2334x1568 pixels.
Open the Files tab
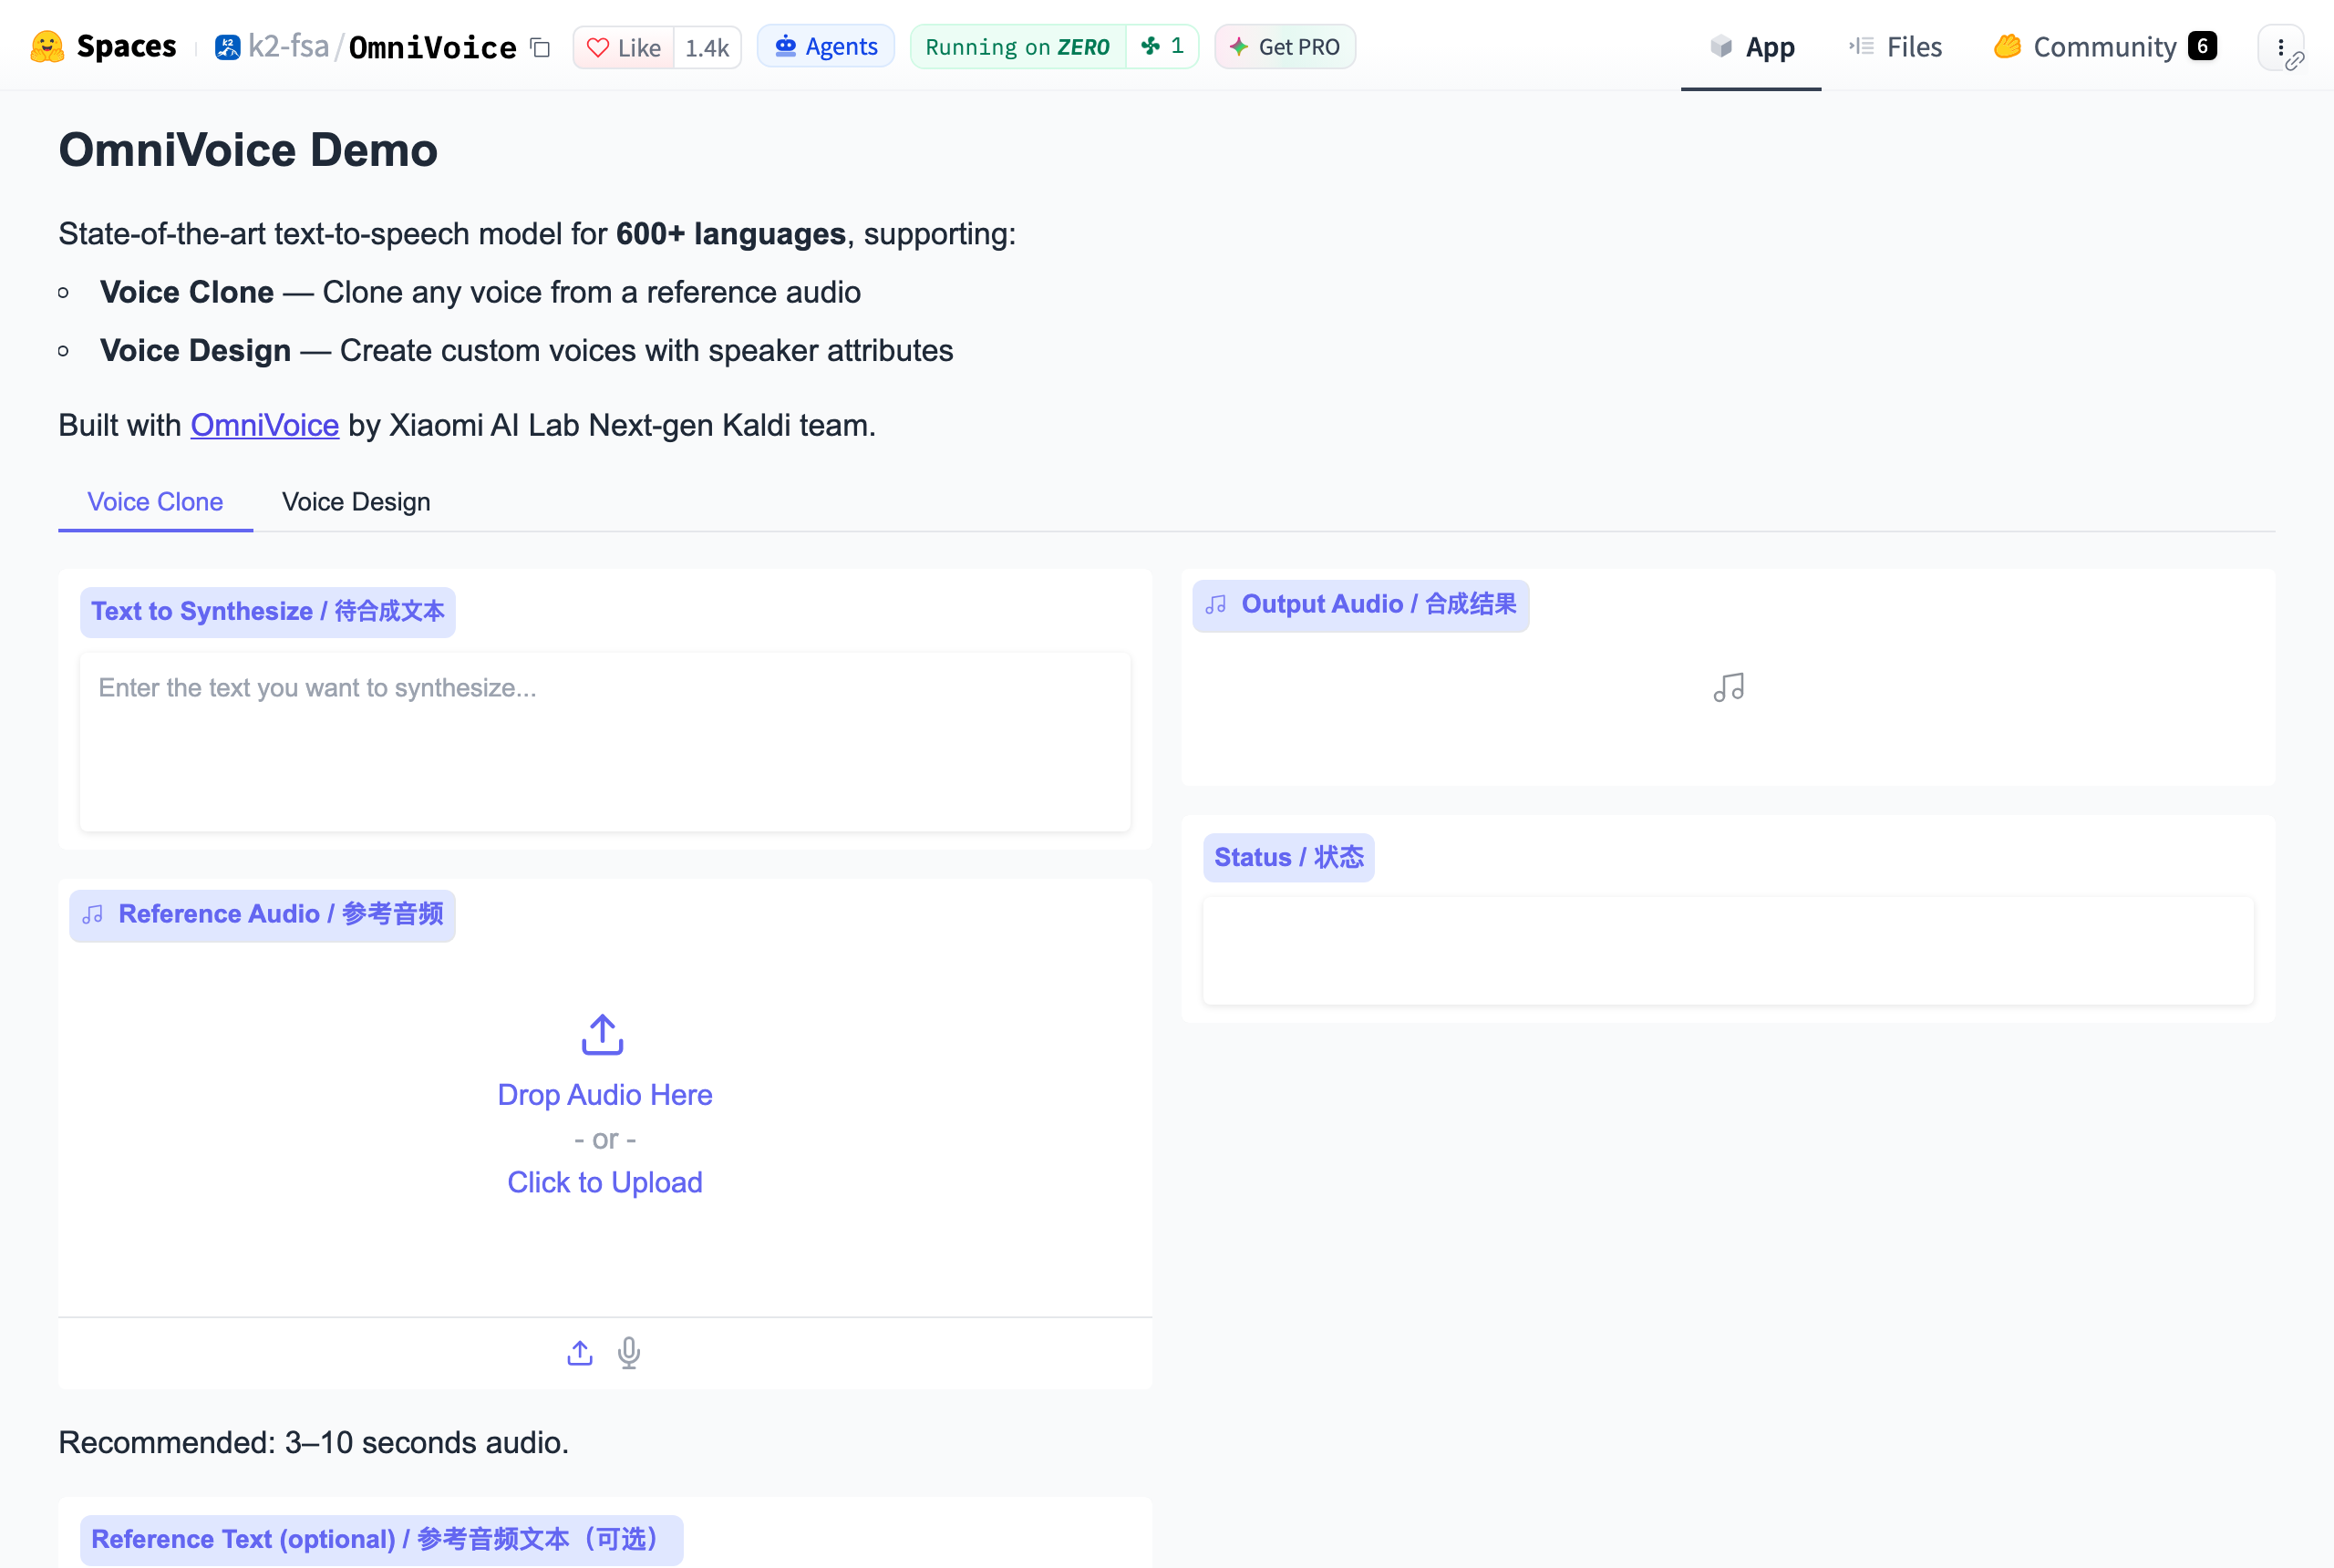tap(1895, 47)
